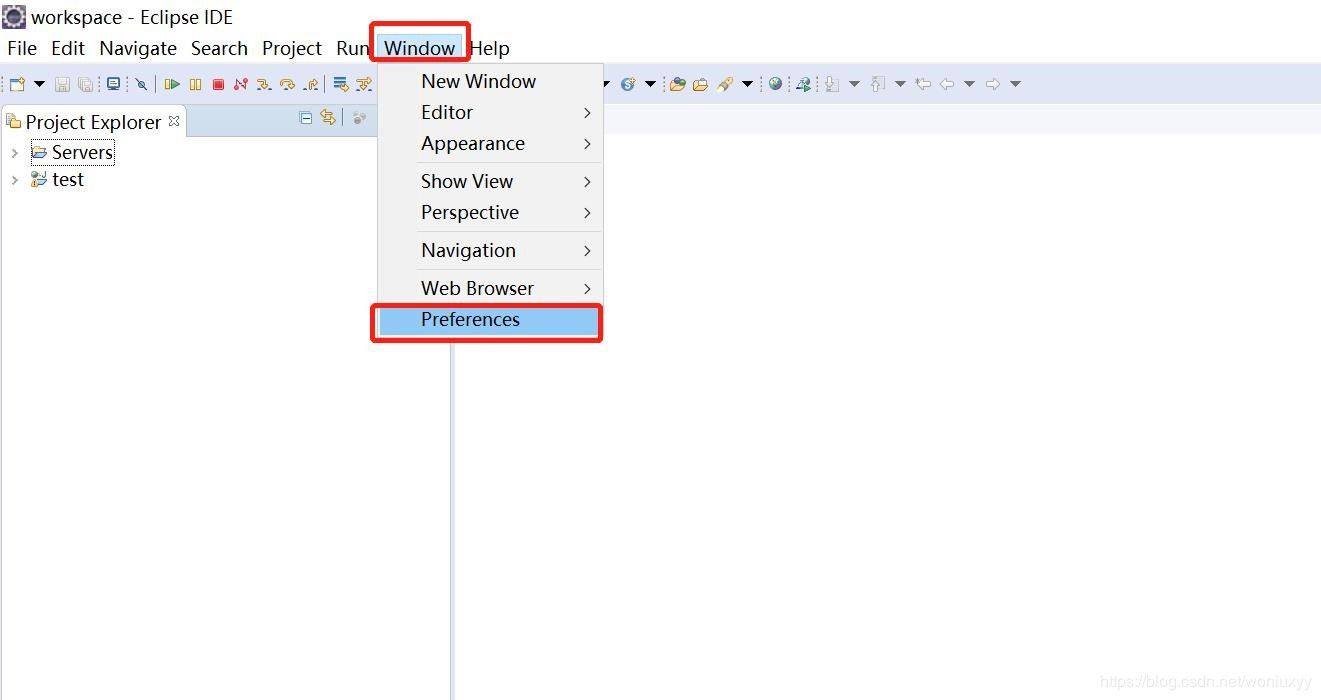This screenshot has width=1321, height=700.
Task: Click the Step Over icon
Action: click(287, 85)
